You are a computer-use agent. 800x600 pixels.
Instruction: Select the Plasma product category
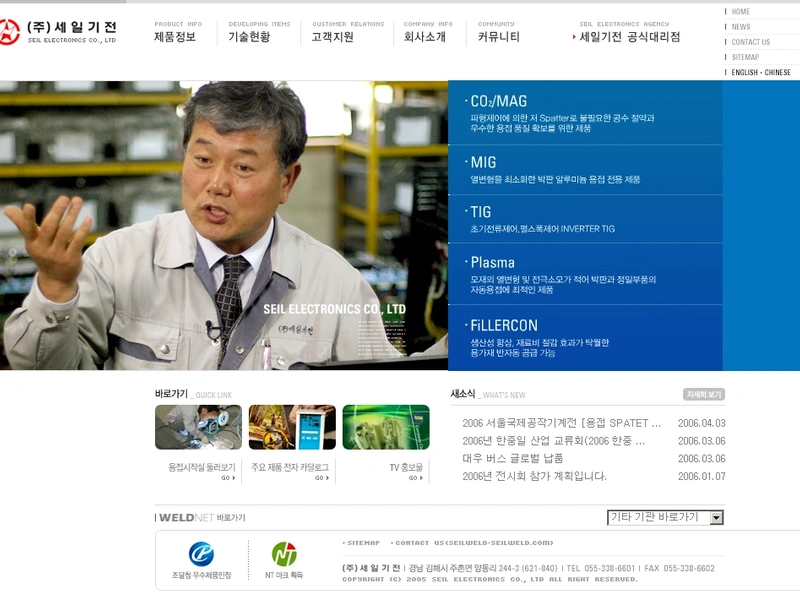(585, 274)
